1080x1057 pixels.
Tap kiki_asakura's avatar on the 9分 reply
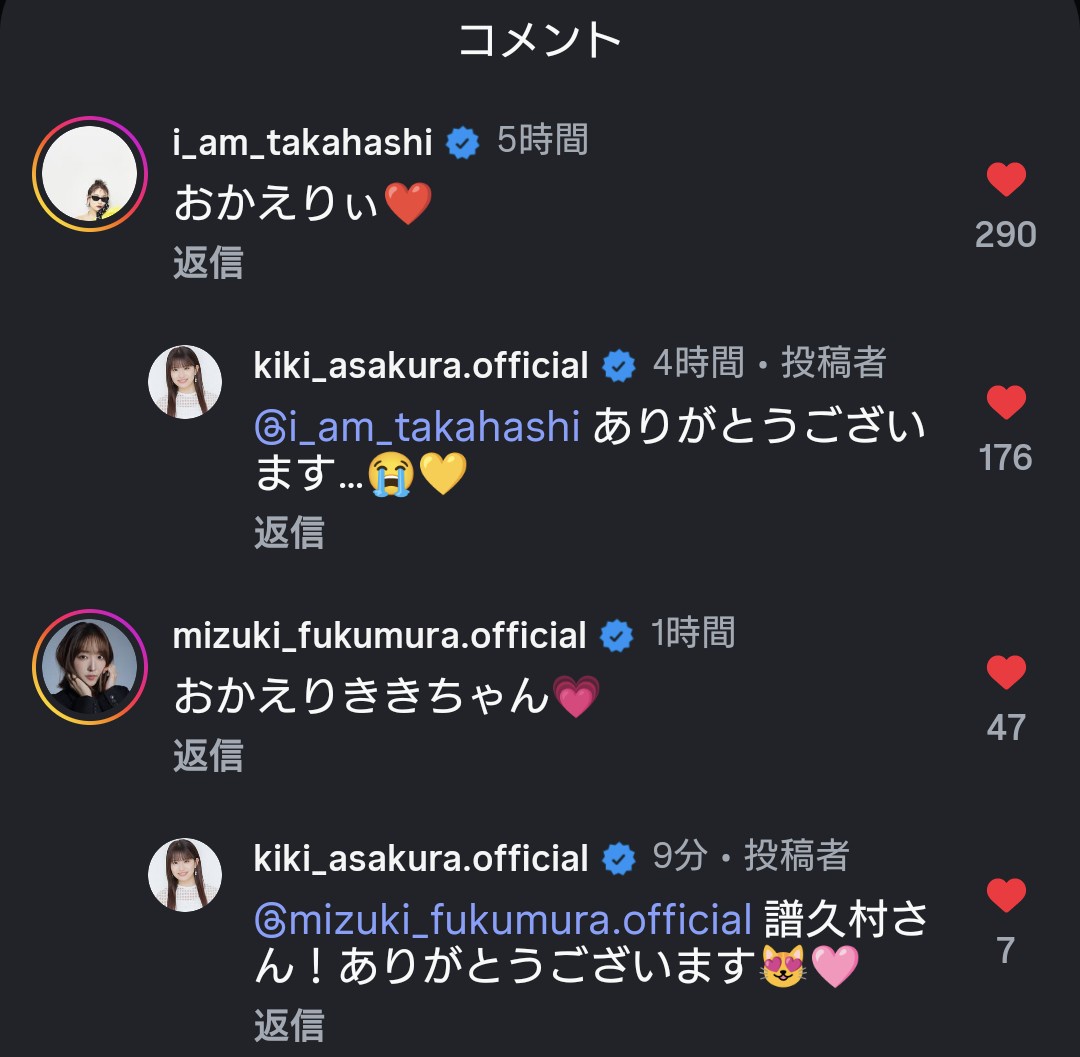pos(185,874)
